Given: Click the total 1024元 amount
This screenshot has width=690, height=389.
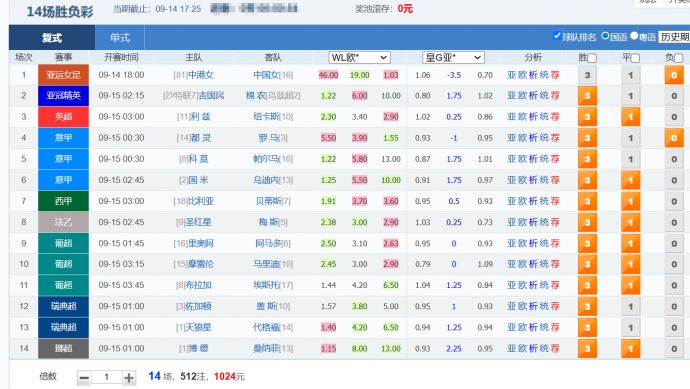Looking at the screenshot, I should pyautogui.click(x=229, y=377).
